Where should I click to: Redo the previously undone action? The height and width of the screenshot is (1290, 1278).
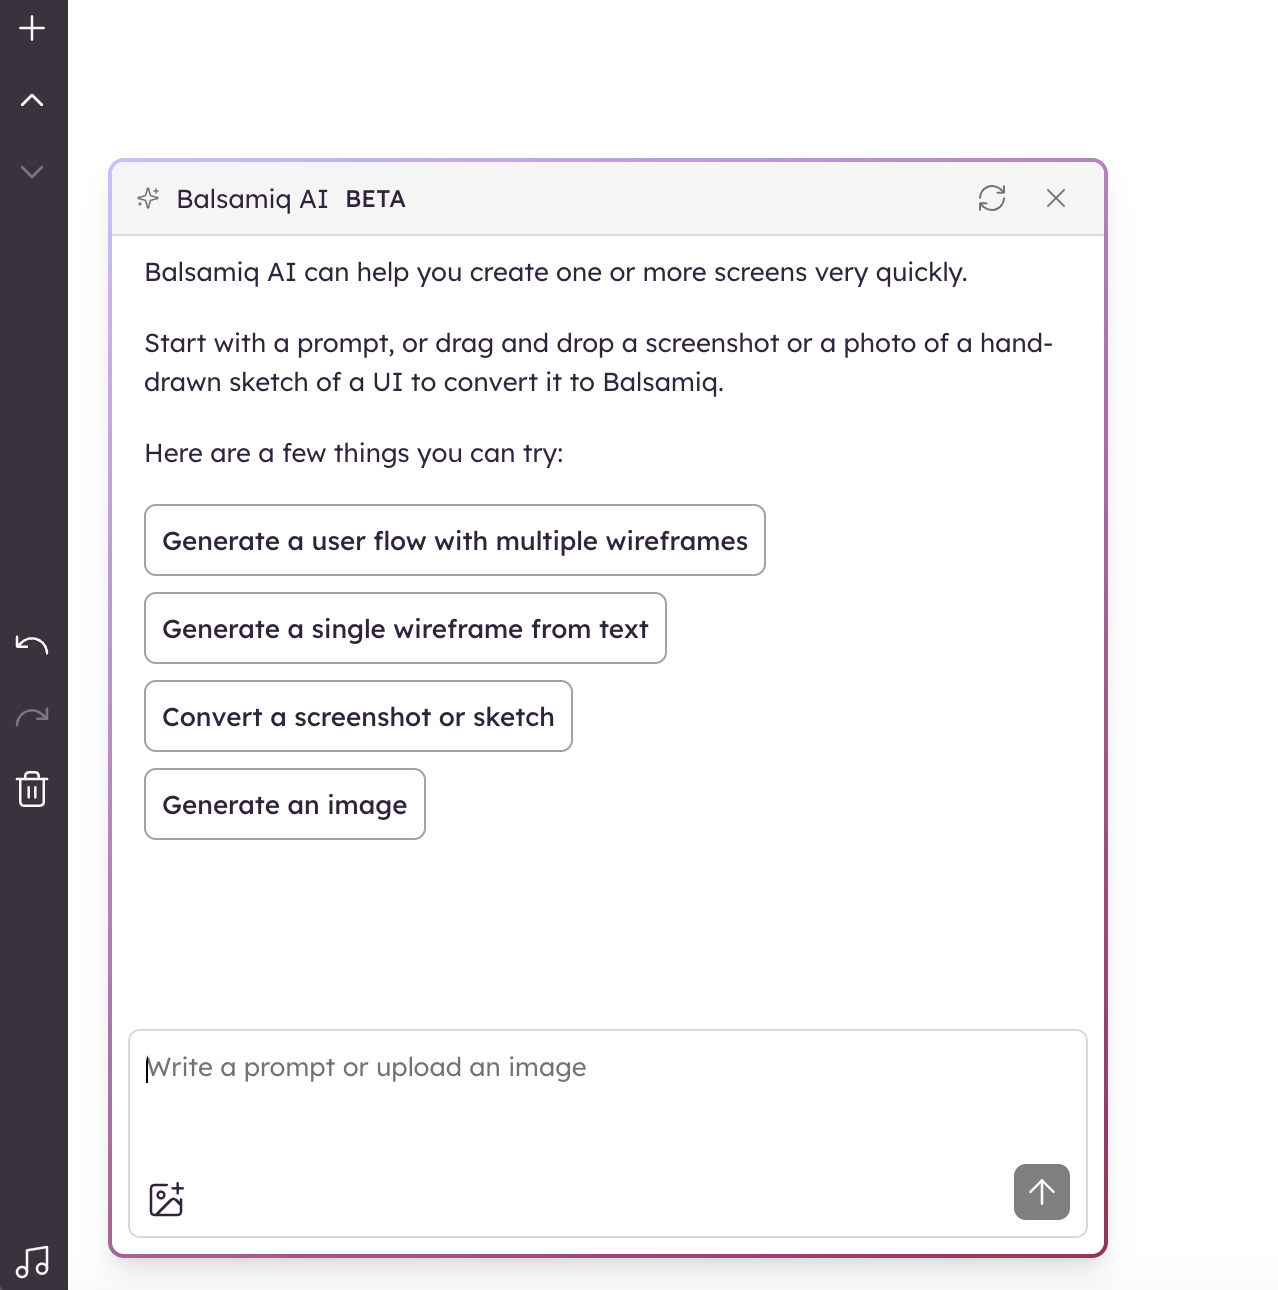(x=32, y=717)
